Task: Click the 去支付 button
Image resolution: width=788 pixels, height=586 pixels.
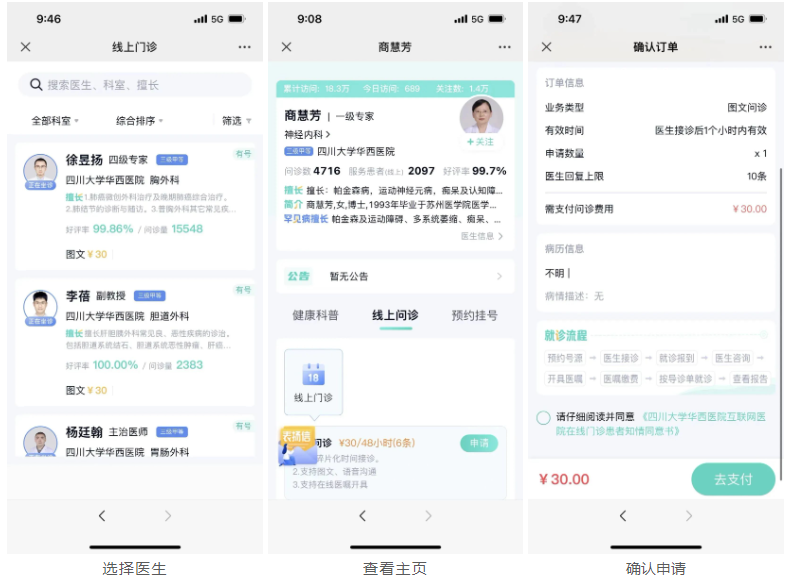Action: (x=733, y=479)
